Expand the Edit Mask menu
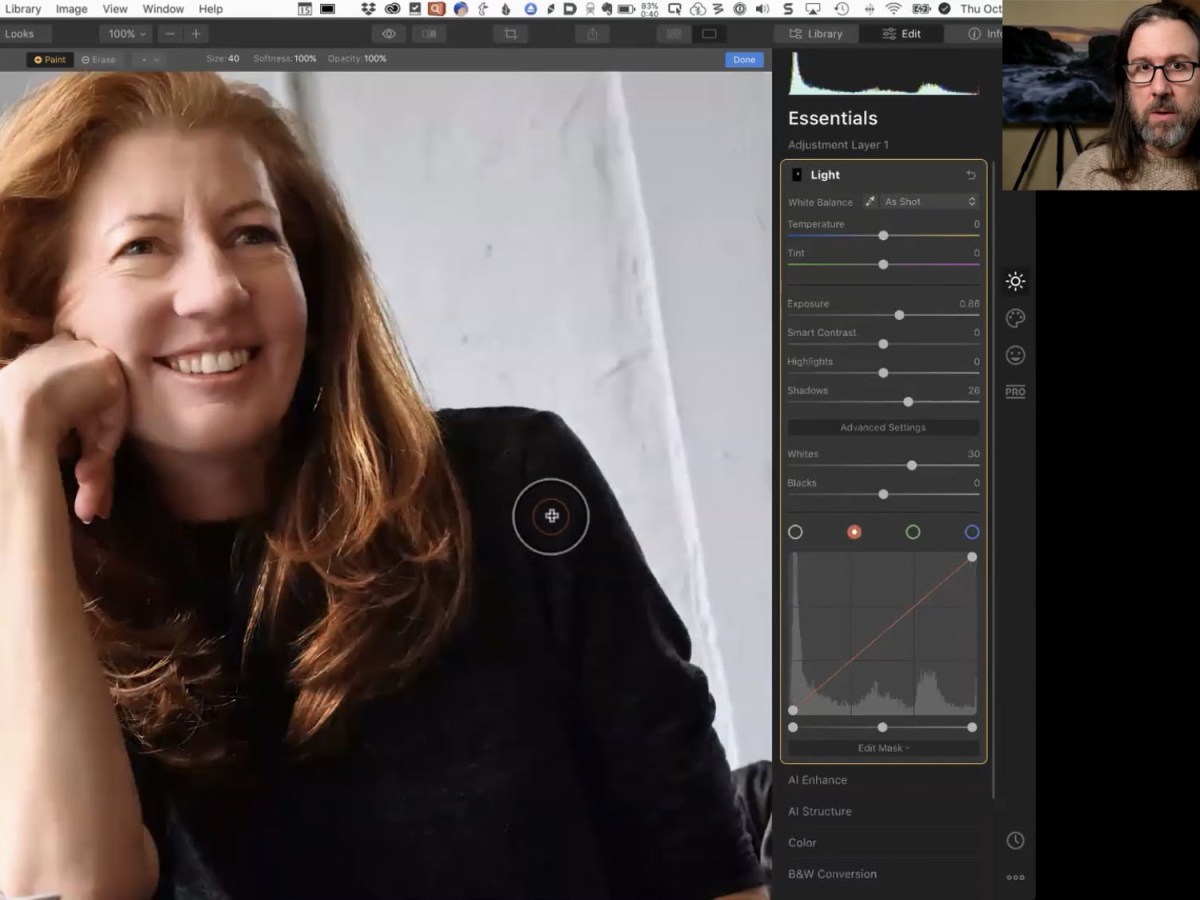 coord(883,748)
